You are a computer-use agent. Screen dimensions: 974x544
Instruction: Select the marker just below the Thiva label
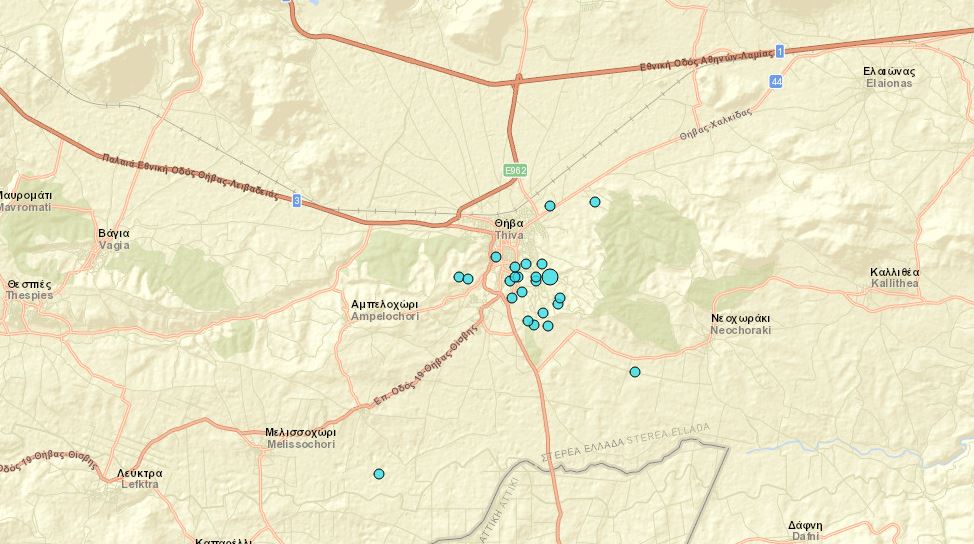coord(496,257)
